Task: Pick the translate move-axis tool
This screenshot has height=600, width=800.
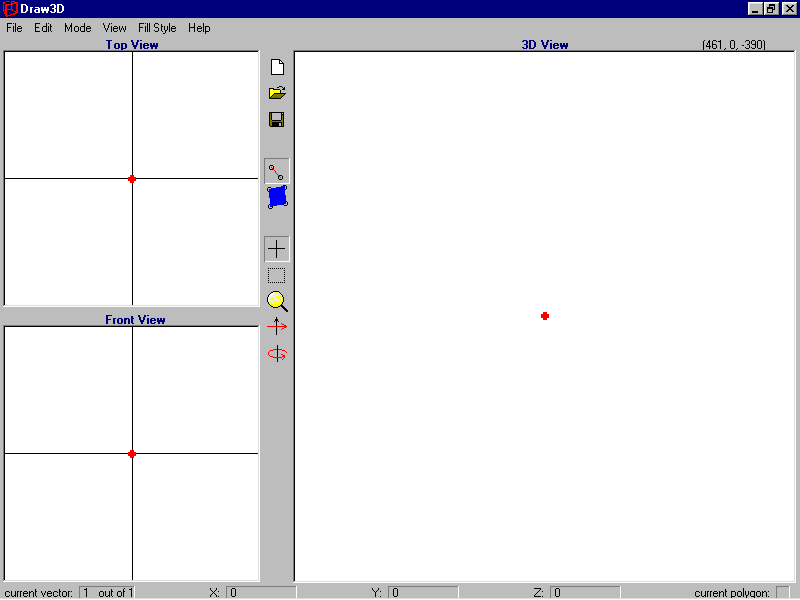Action: 277,327
